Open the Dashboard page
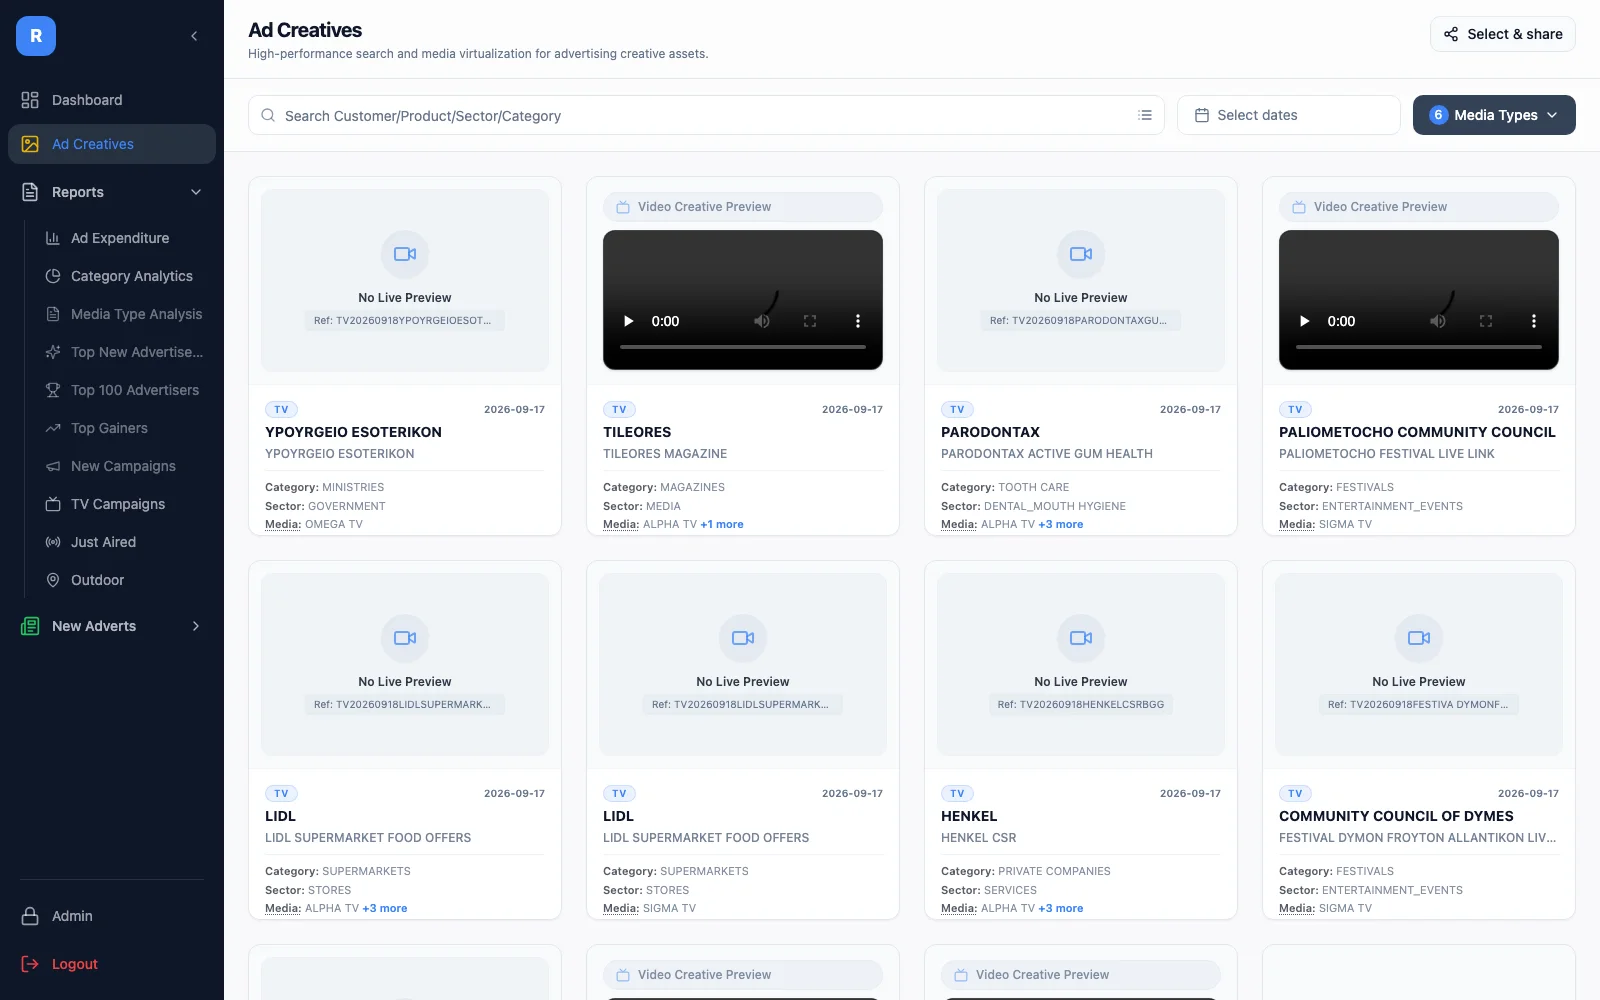Screen dimensions: 1600x1000 [112, 100]
